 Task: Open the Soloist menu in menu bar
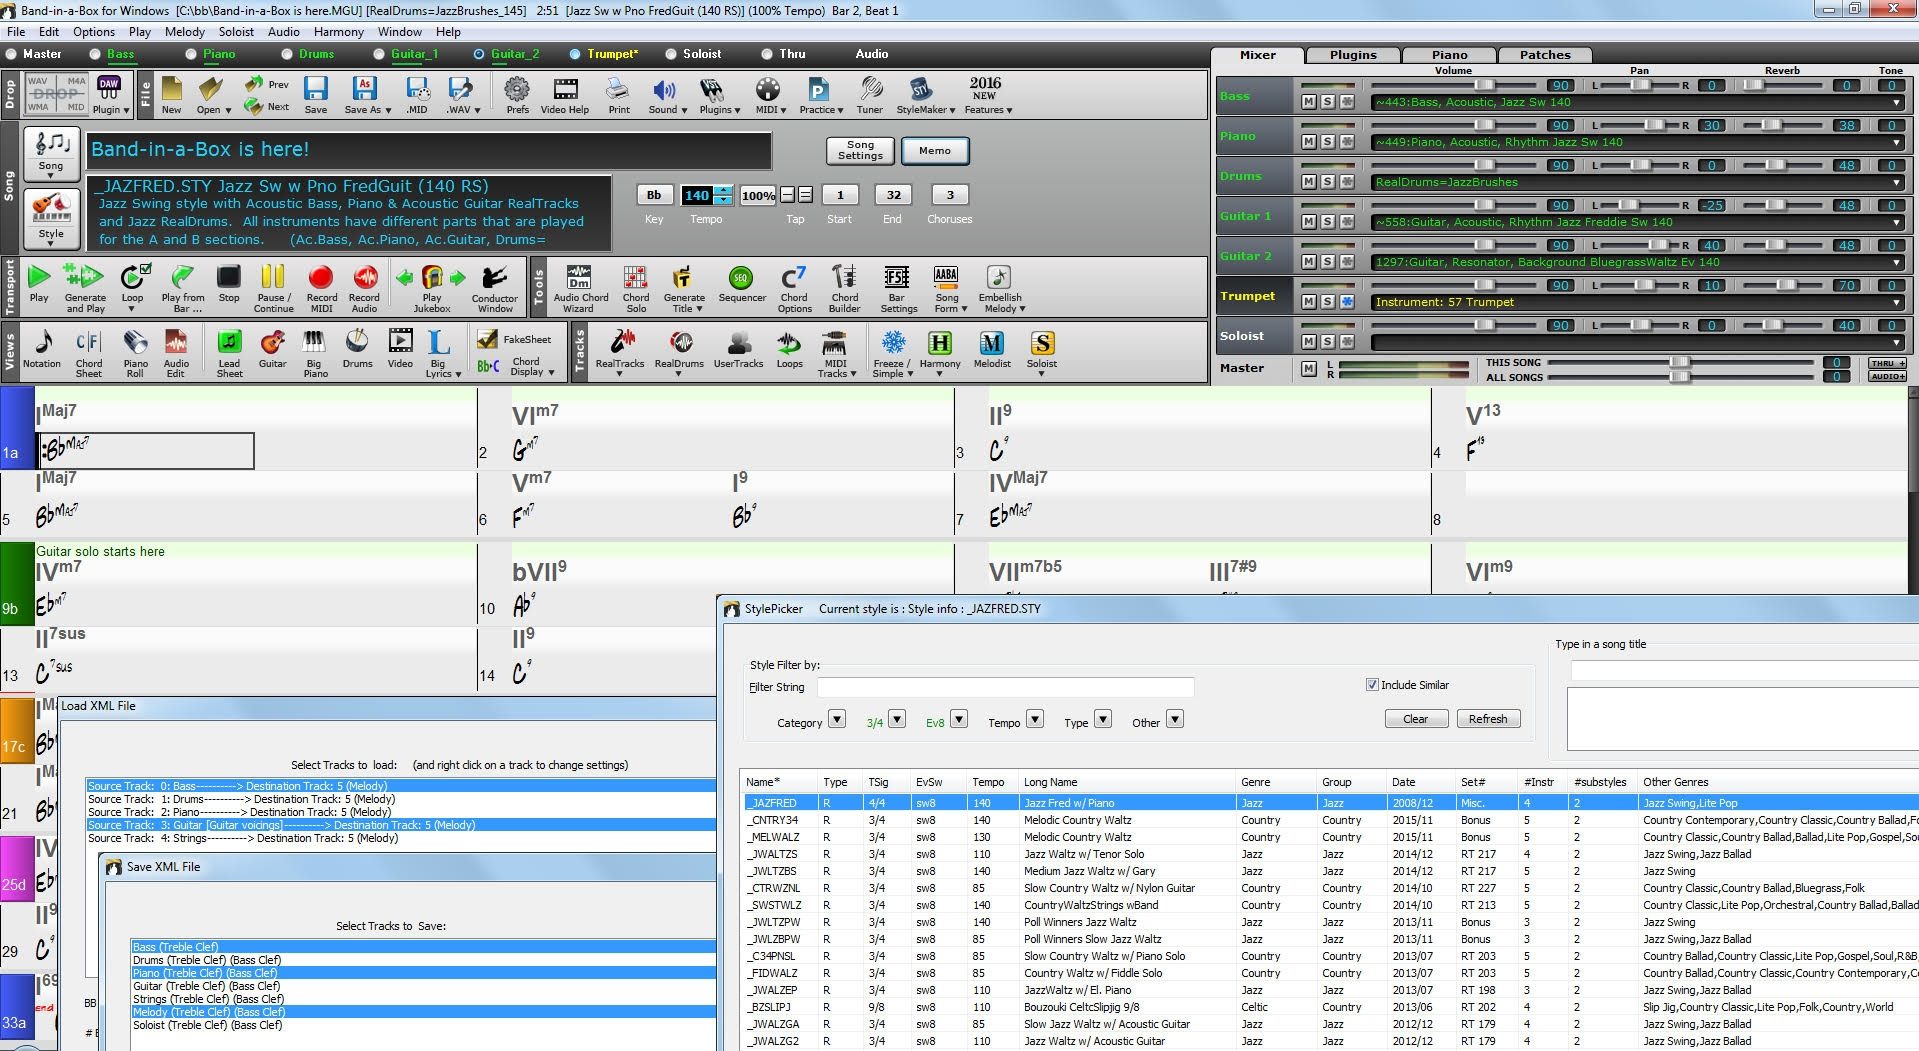[x=236, y=32]
